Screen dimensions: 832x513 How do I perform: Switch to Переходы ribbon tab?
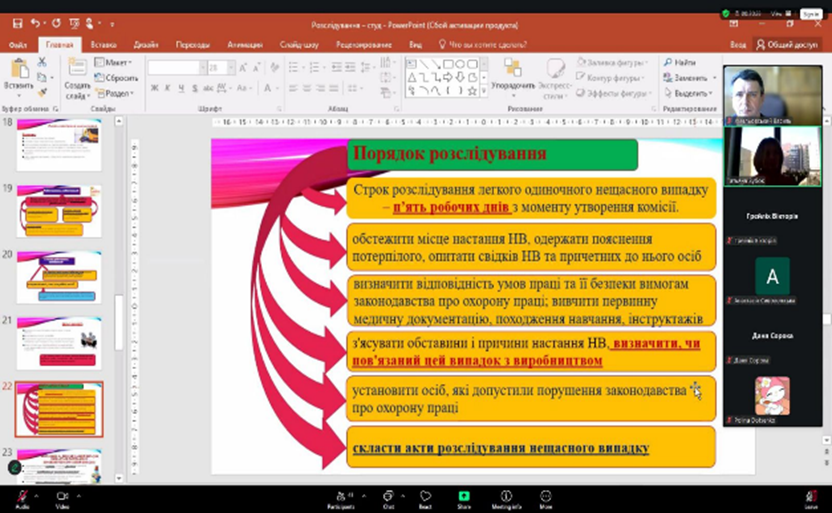click(x=193, y=45)
